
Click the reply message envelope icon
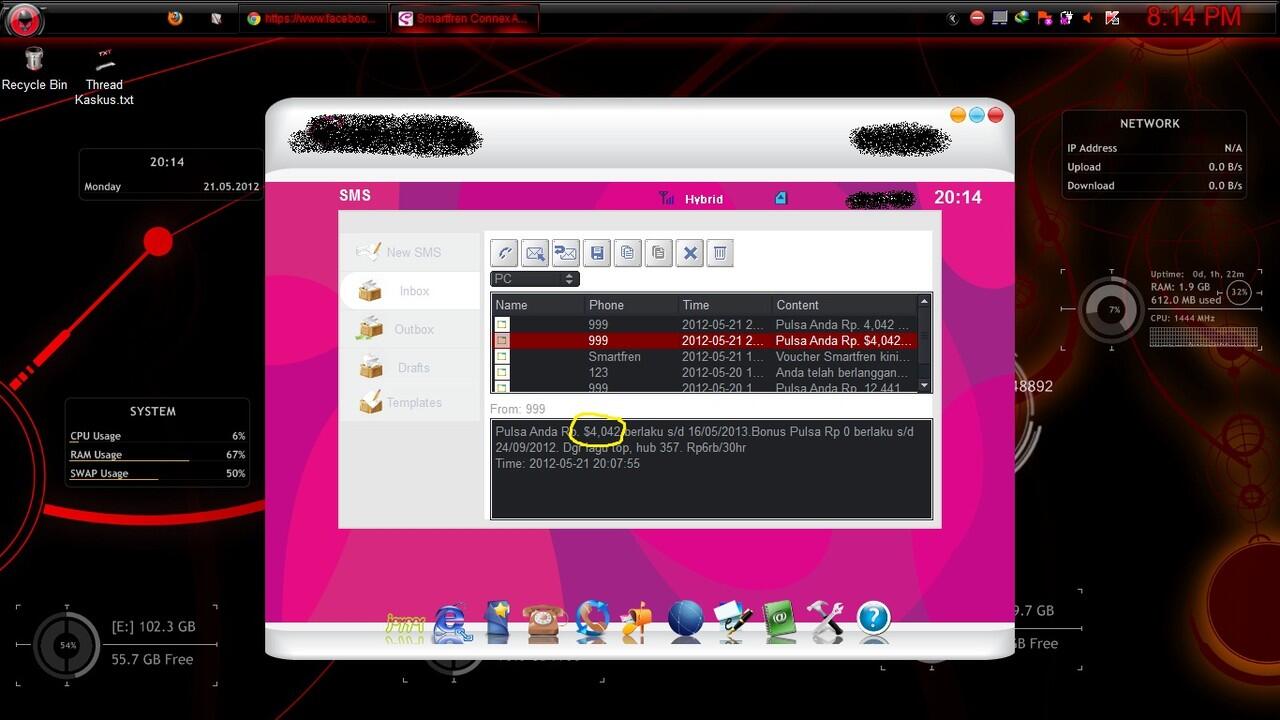(x=535, y=253)
